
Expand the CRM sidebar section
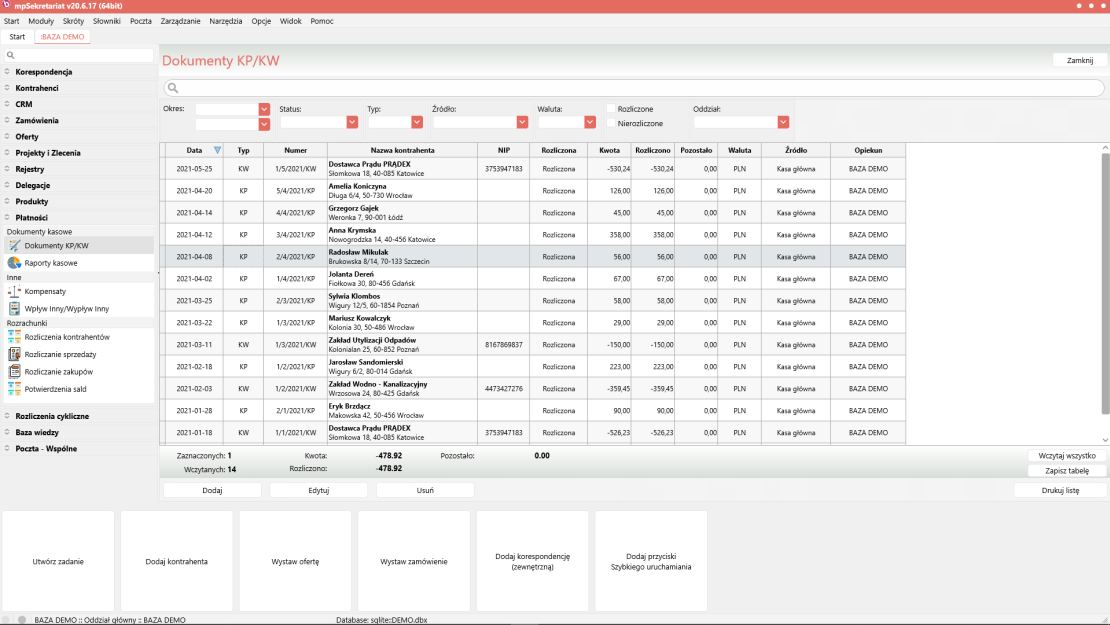7,104
